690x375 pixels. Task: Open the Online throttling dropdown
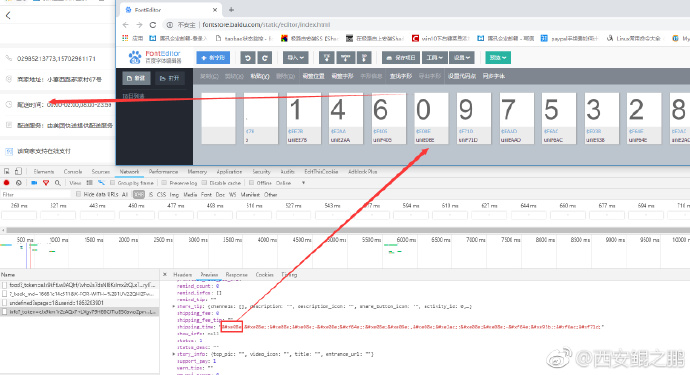tap(290, 183)
